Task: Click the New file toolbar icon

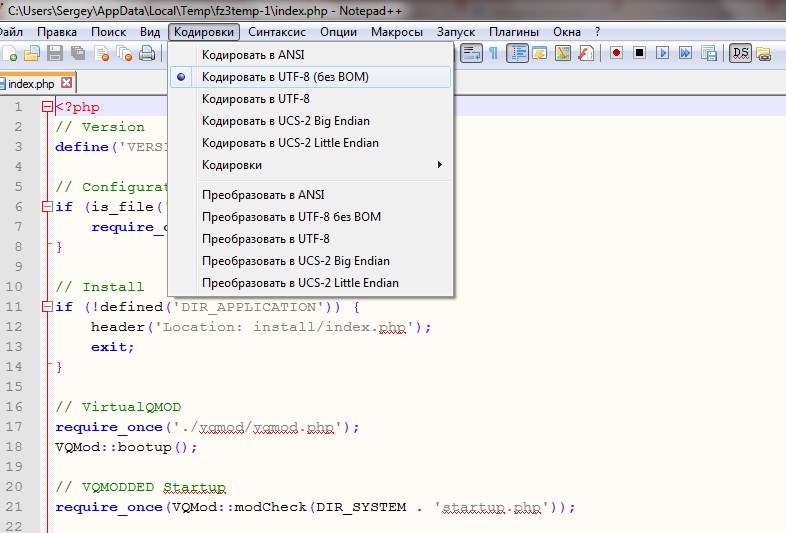Action: [x=9, y=53]
